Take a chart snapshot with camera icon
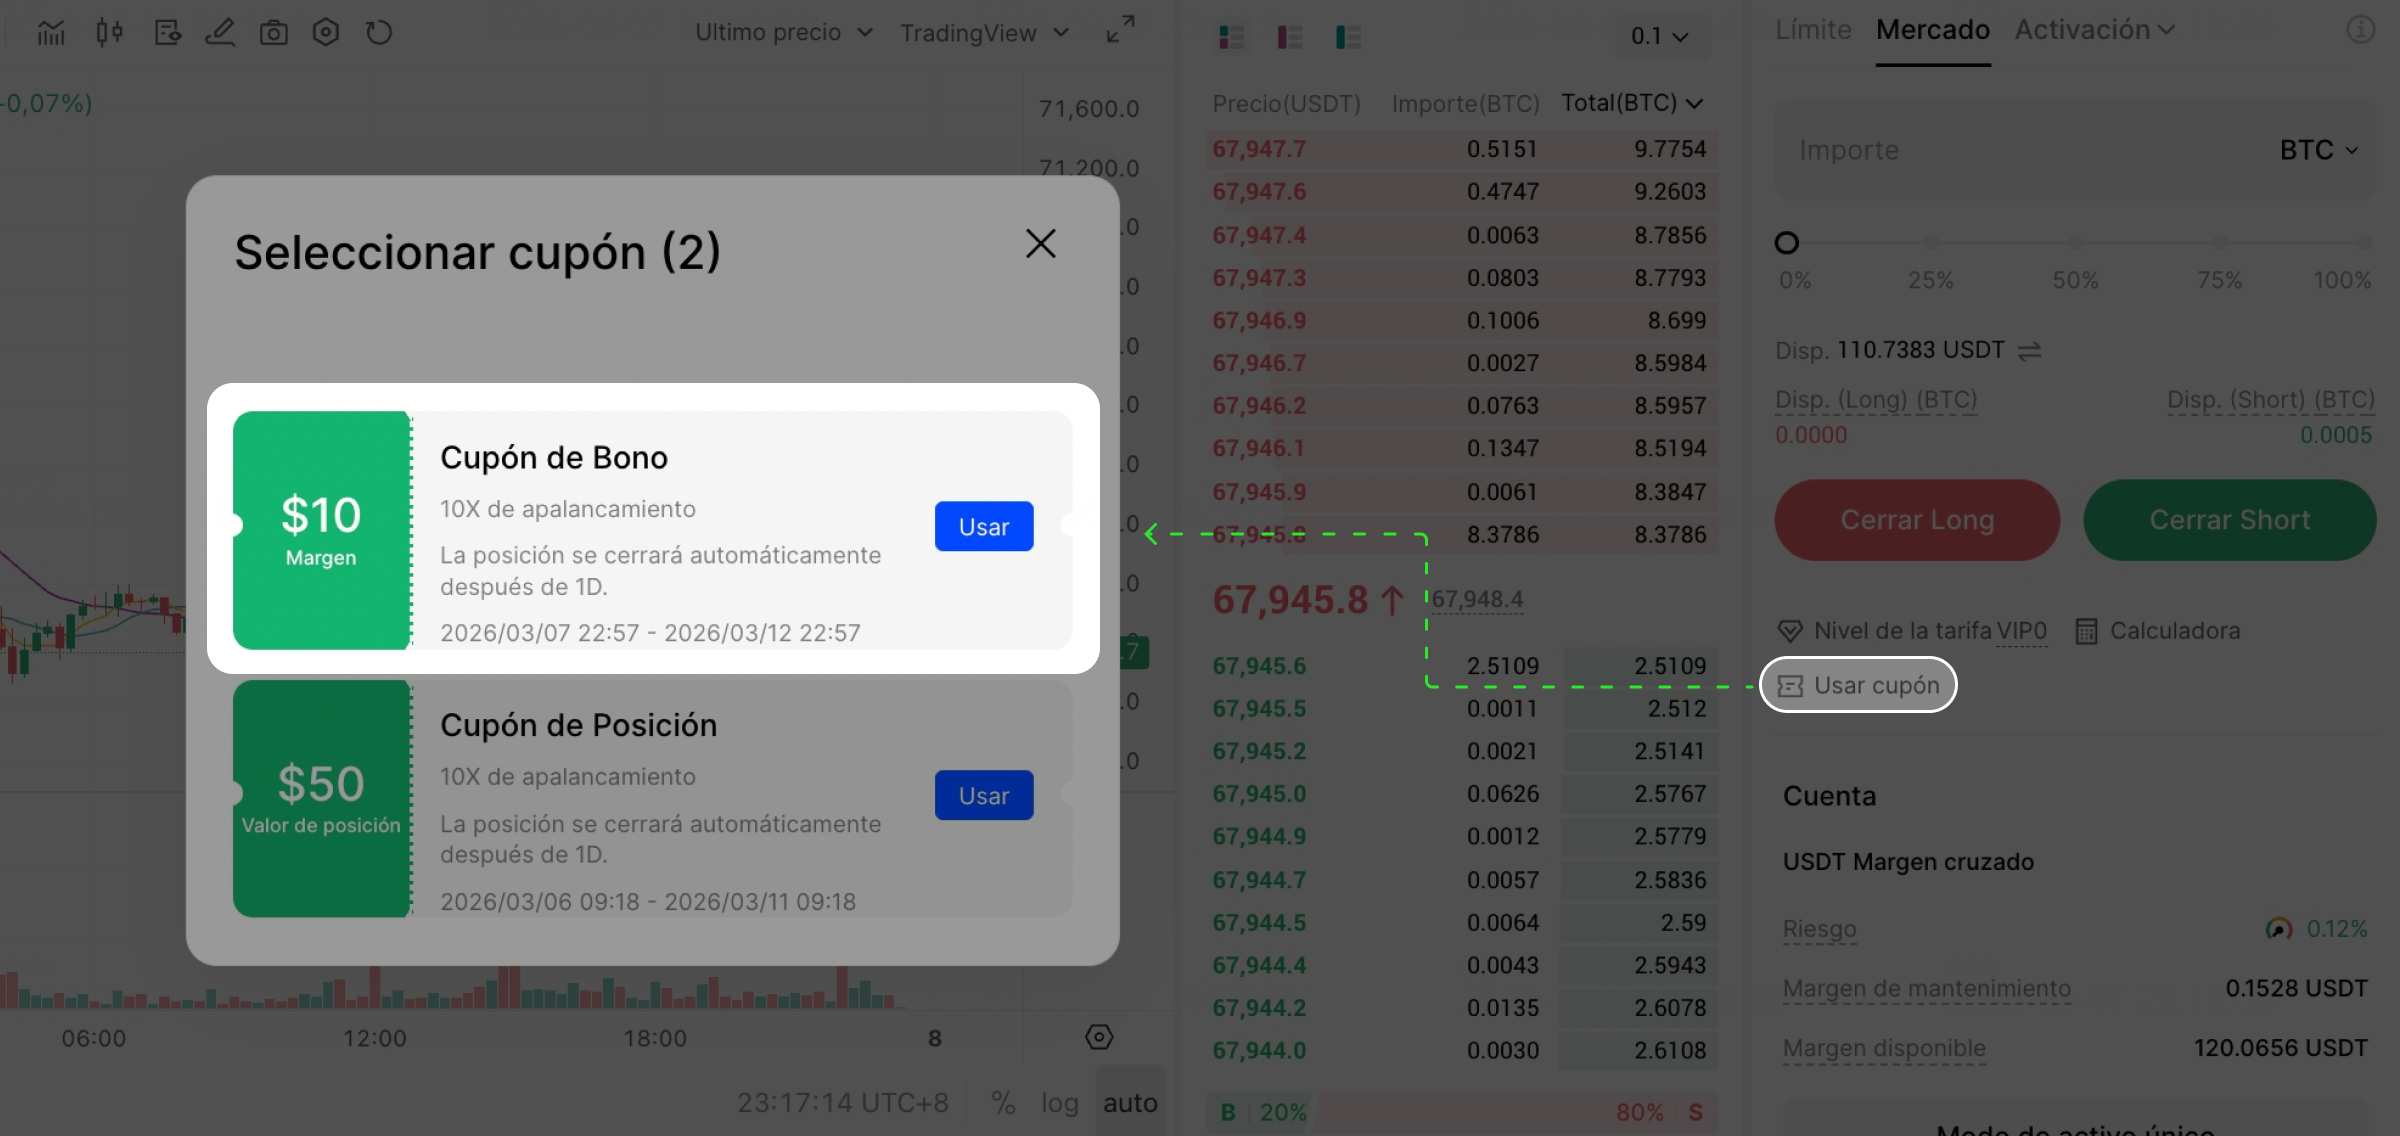This screenshot has height=1136, width=2400. tap(273, 33)
